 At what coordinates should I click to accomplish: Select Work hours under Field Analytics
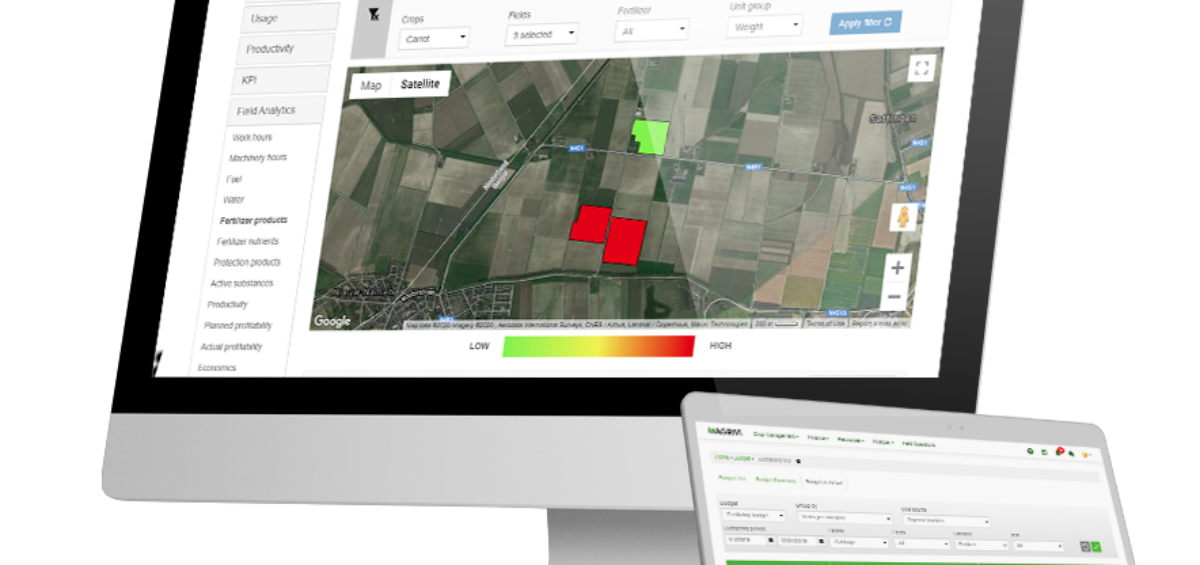pos(252,137)
